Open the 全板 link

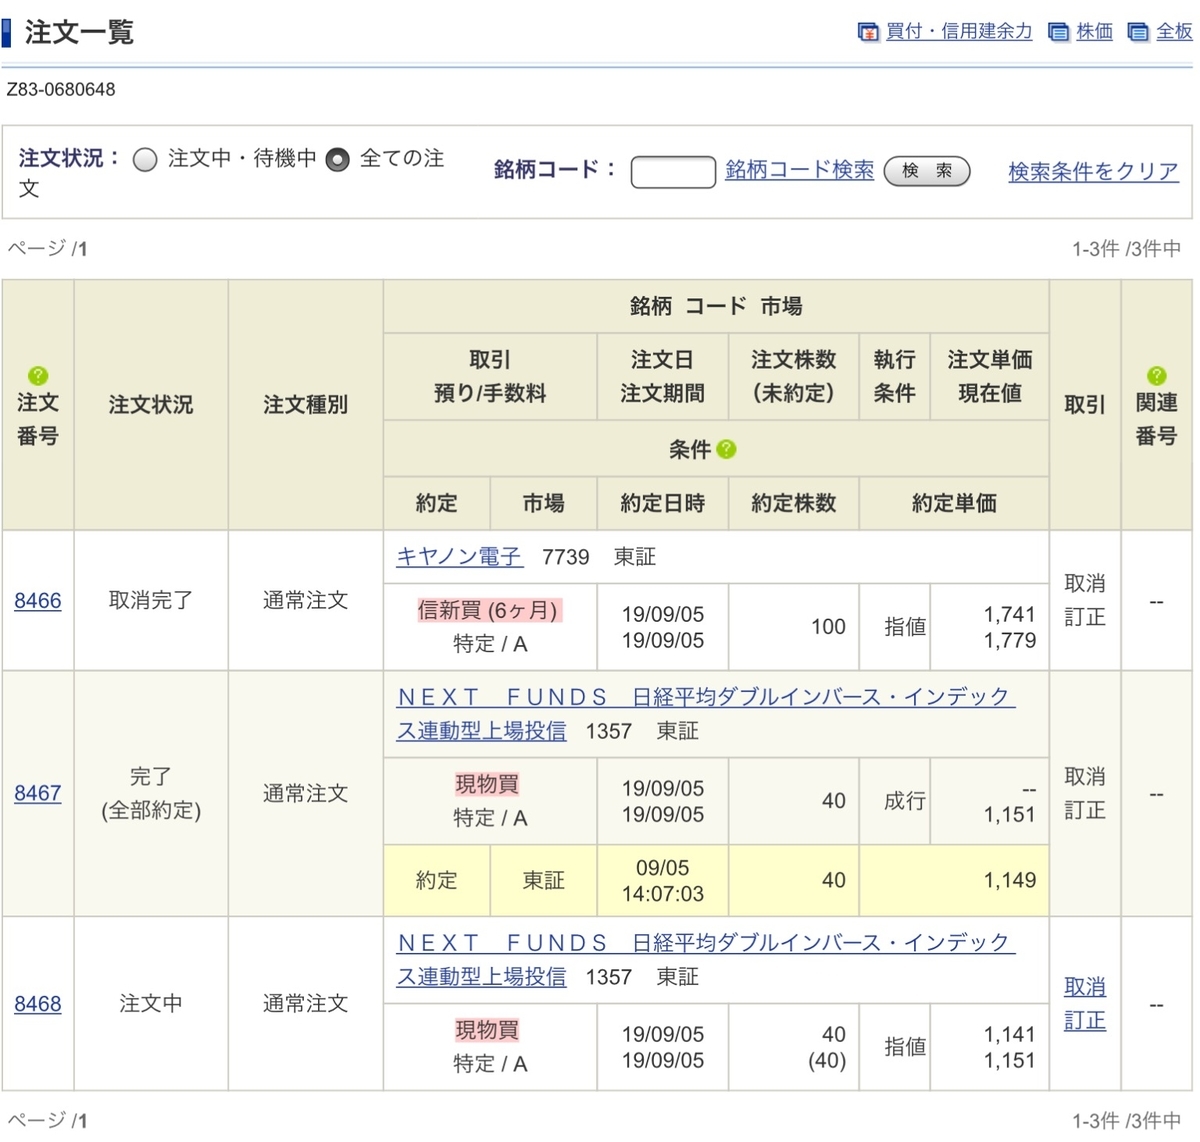(x=1174, y=32)
